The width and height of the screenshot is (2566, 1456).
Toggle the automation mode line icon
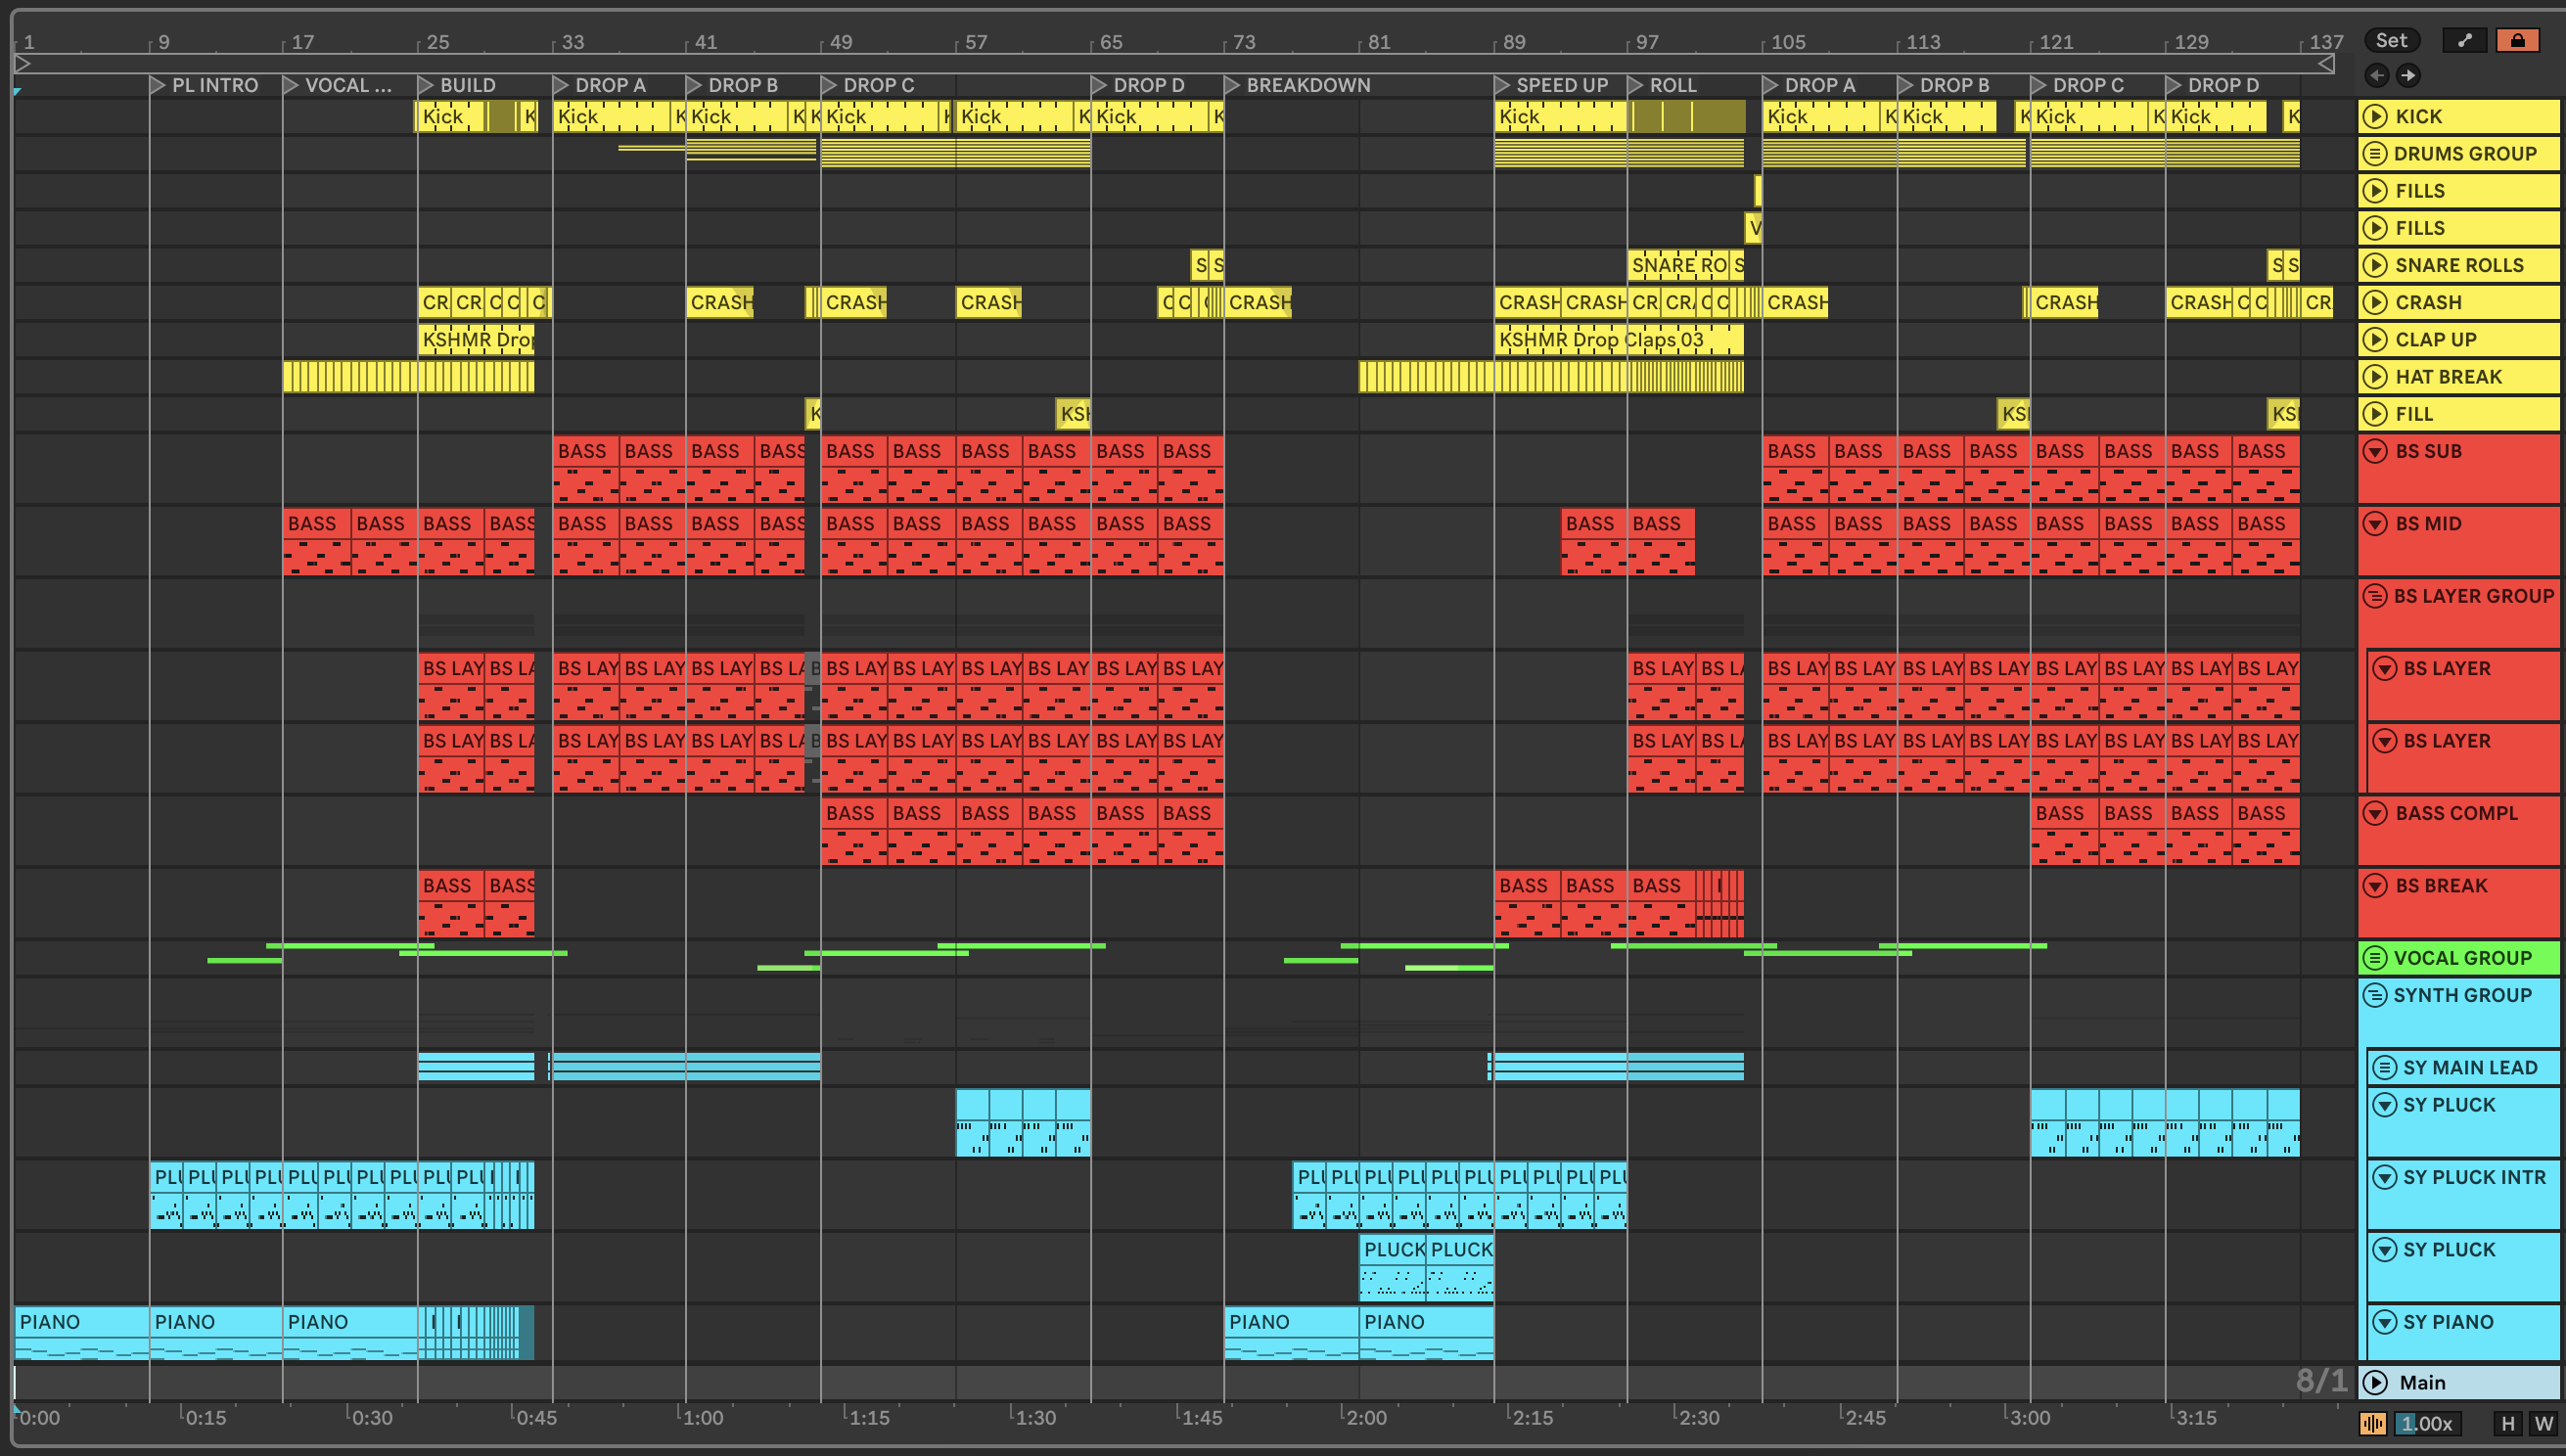point(2465,40)
